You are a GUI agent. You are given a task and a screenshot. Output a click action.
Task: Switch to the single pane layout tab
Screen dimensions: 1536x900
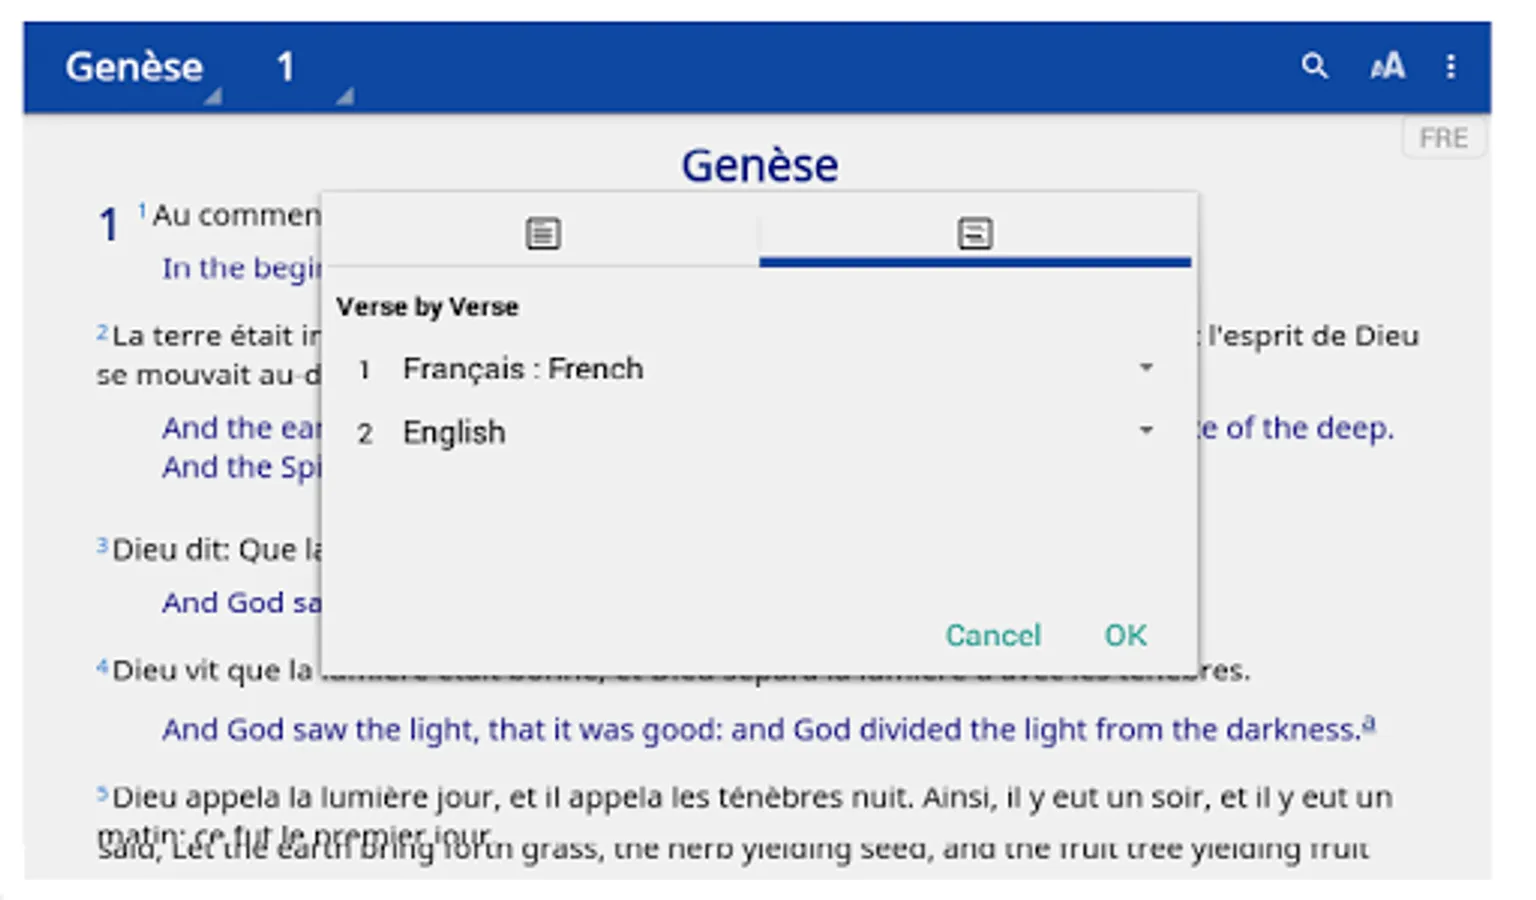543,233
